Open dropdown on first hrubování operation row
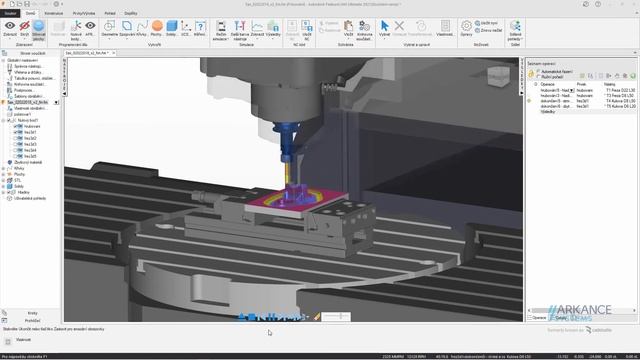This screenshot has width=640, height=360. click(x=572, y=90)
